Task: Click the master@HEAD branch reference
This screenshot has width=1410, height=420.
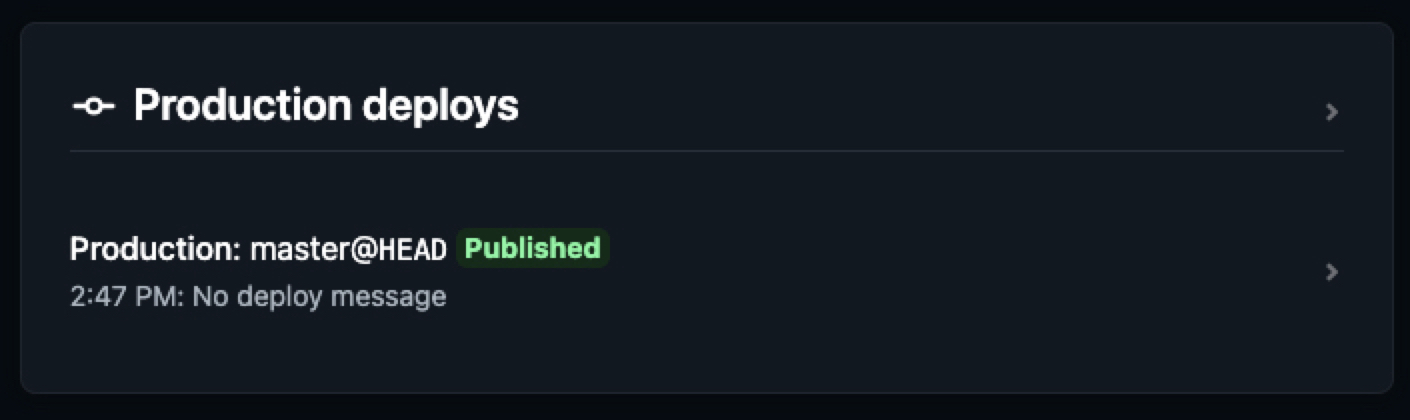Action: pyautogui.click(x=347, y=249)
